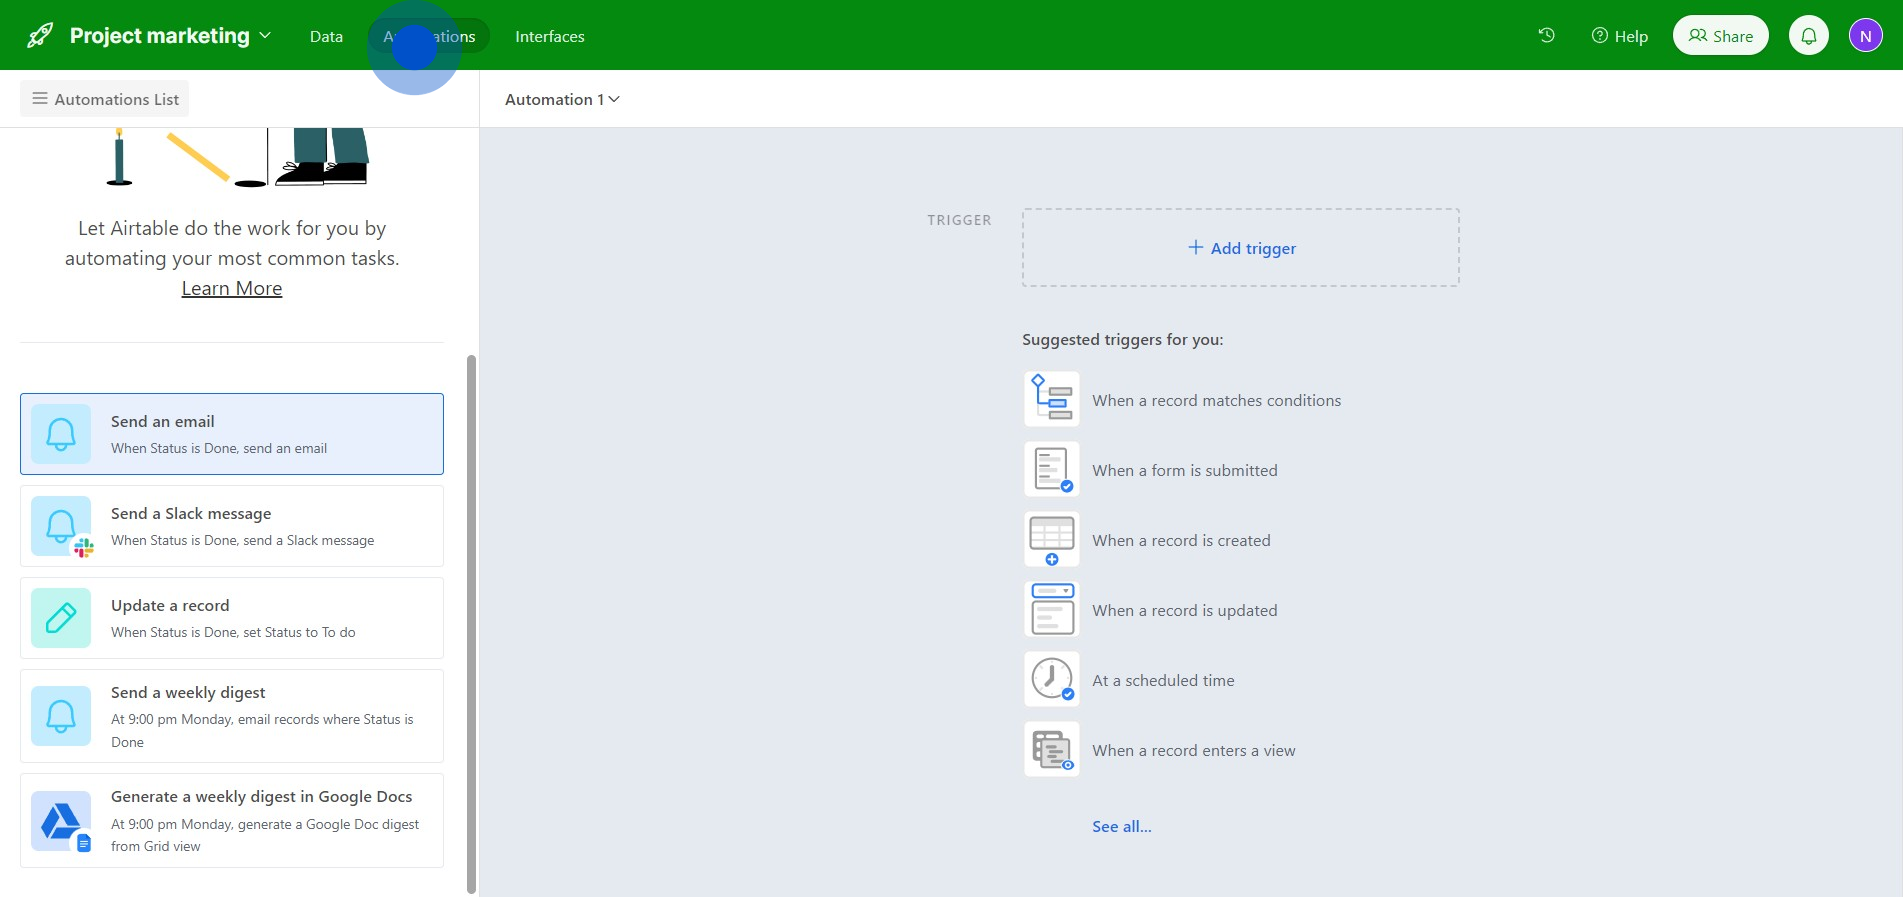
Task: Switch to the Data tab
Action: point(326,37)
